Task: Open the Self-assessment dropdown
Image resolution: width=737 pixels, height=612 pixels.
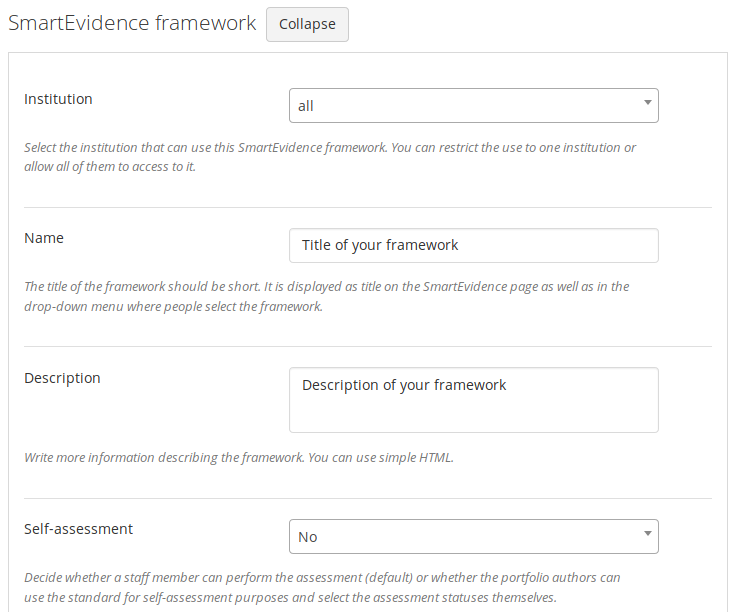Action: click(473, 536)
